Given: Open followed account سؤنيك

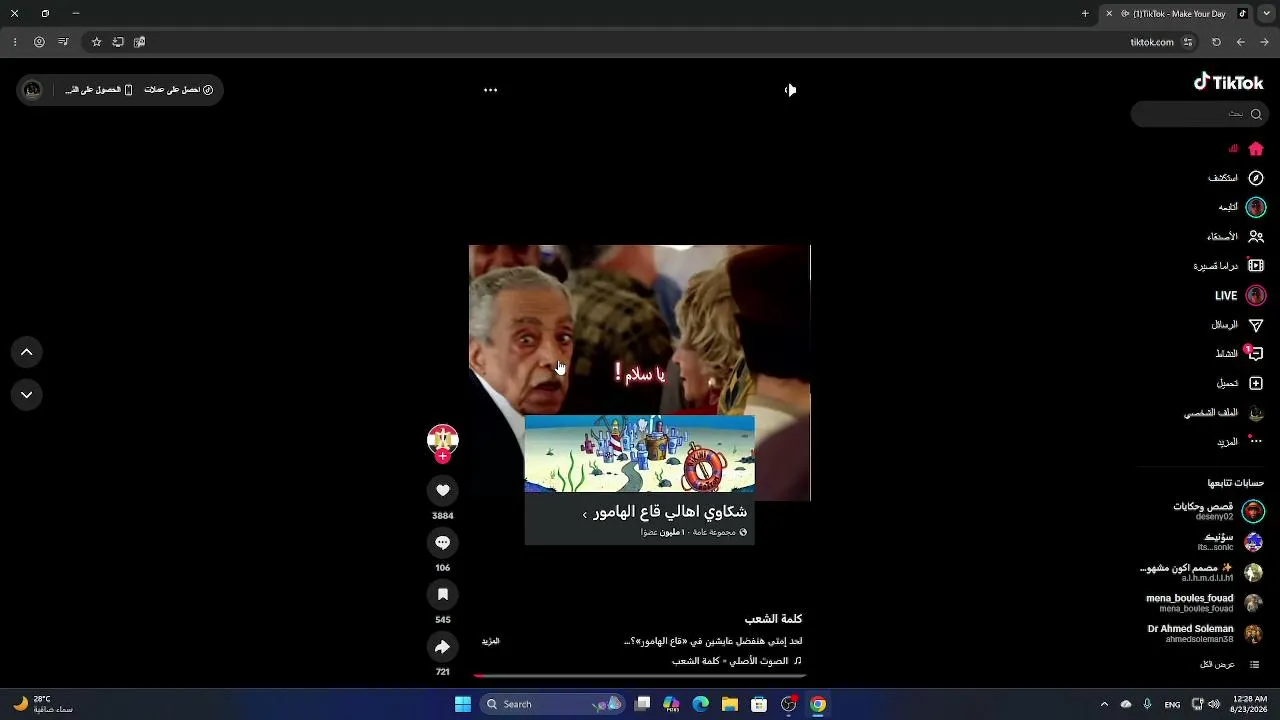Looking at the screenshot, I should pos(1230,542).
